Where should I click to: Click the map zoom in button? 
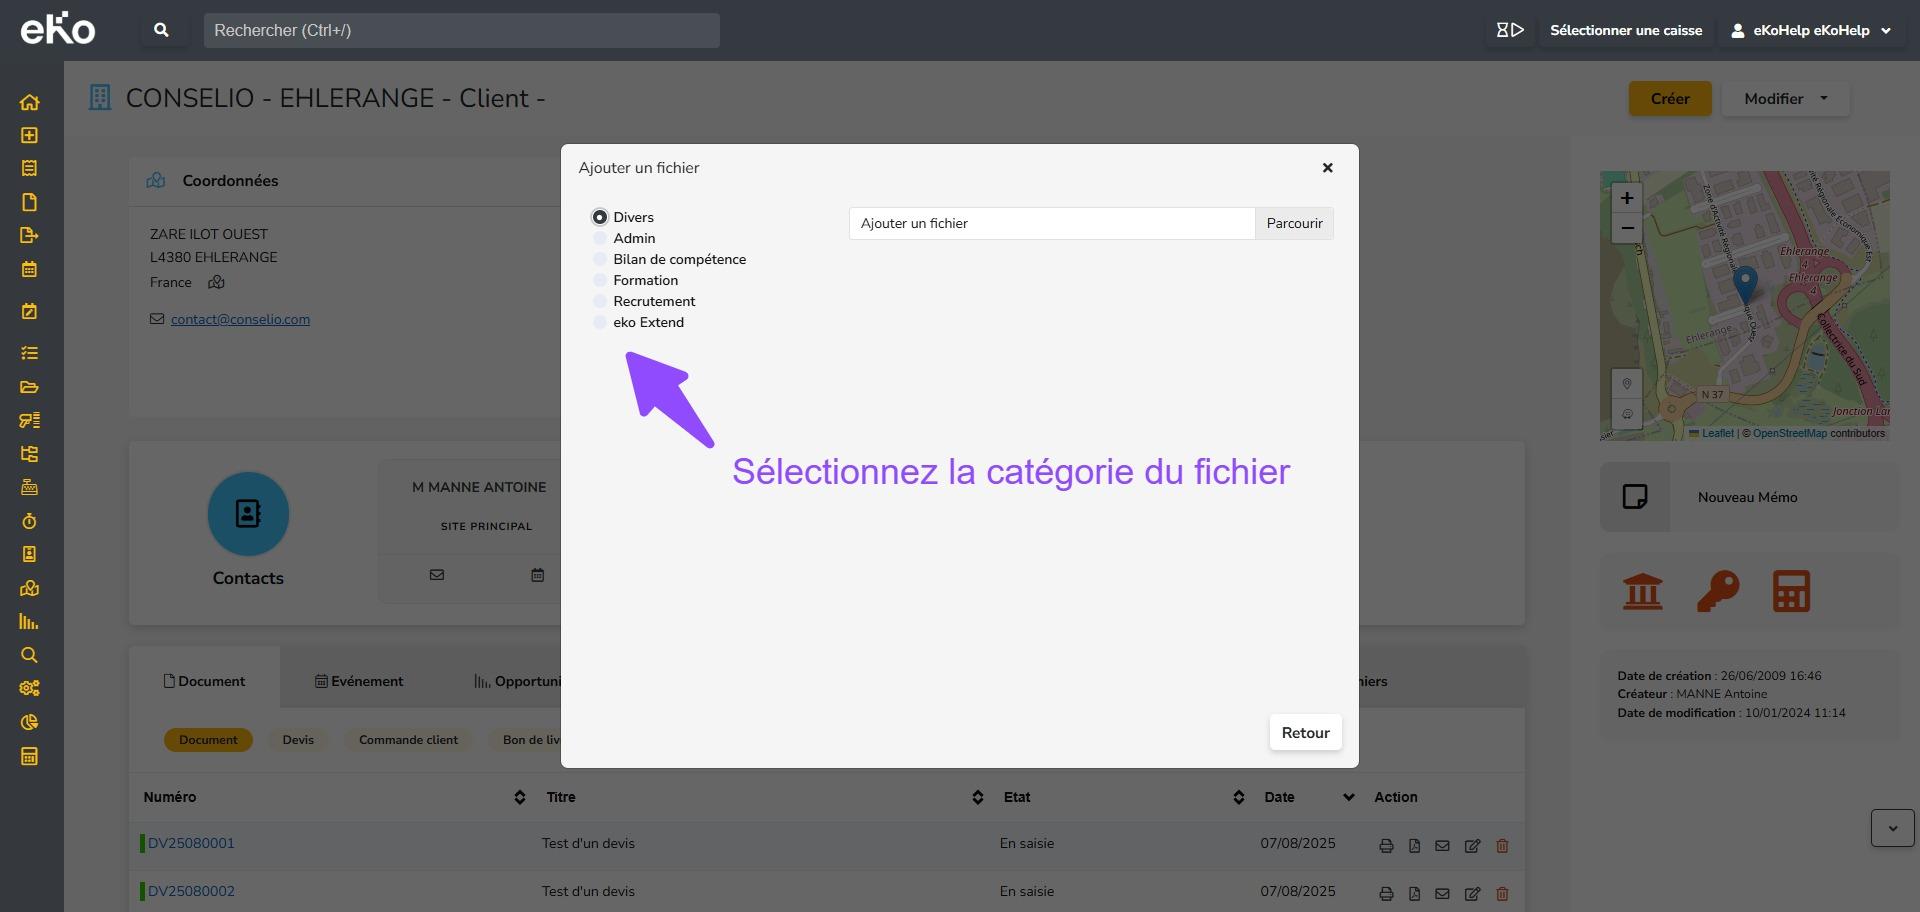pos(1627,198)
